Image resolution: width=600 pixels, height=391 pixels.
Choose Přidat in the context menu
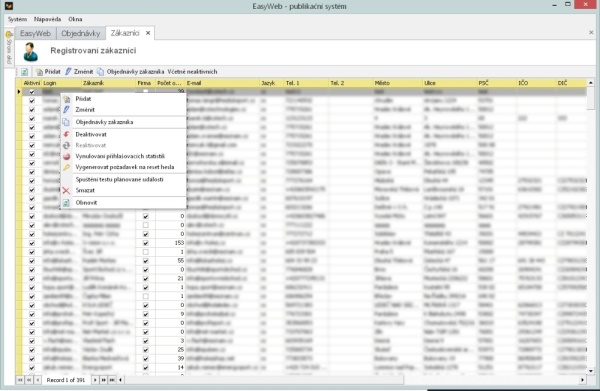pos(123,99)
